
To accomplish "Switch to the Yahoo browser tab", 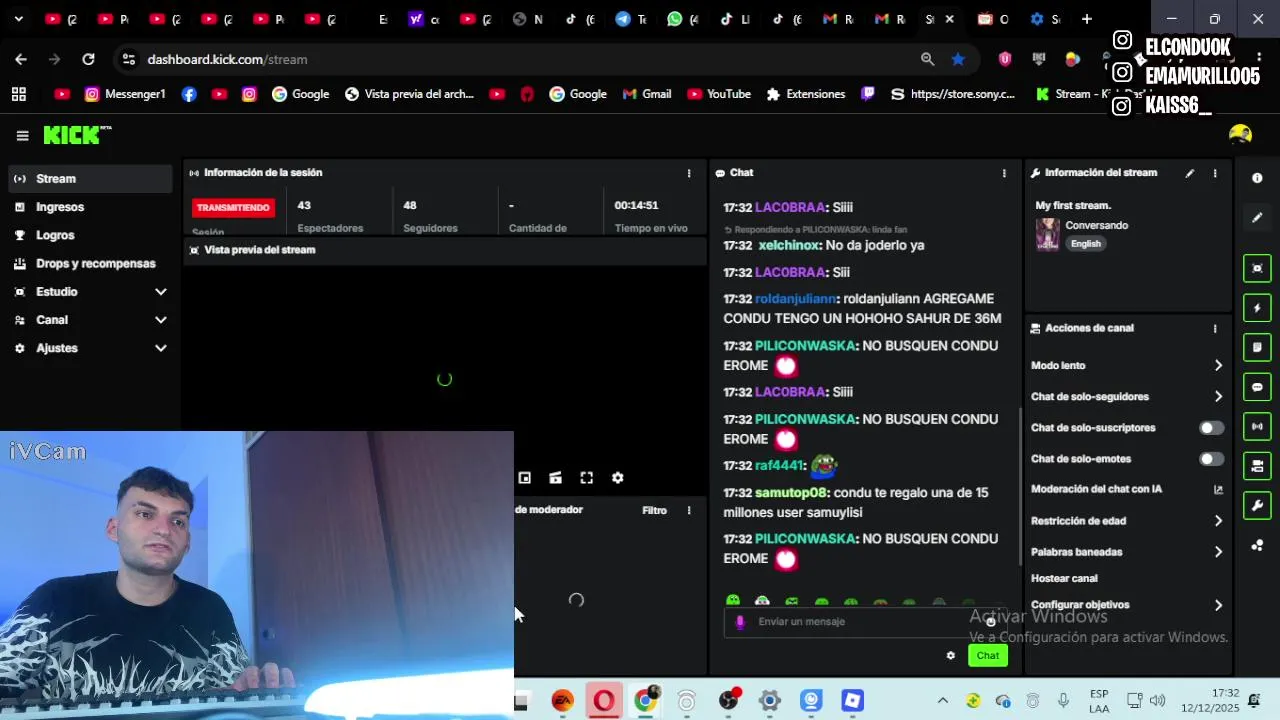I will (x=424, y=19).
